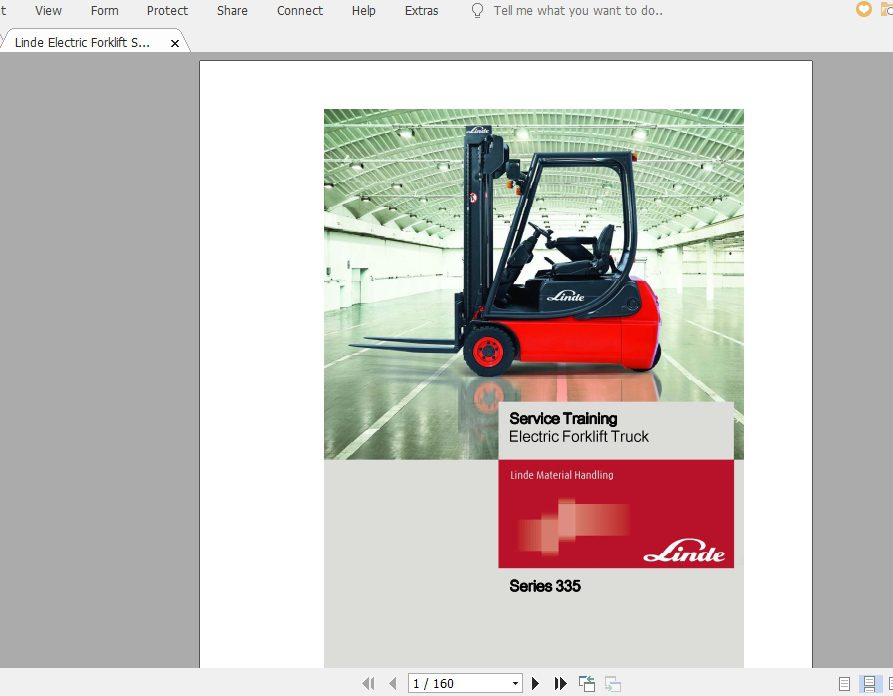Open the Form menu
This screenshot has width=893, height=696.
pyautogui.click(x=104, y=11)
